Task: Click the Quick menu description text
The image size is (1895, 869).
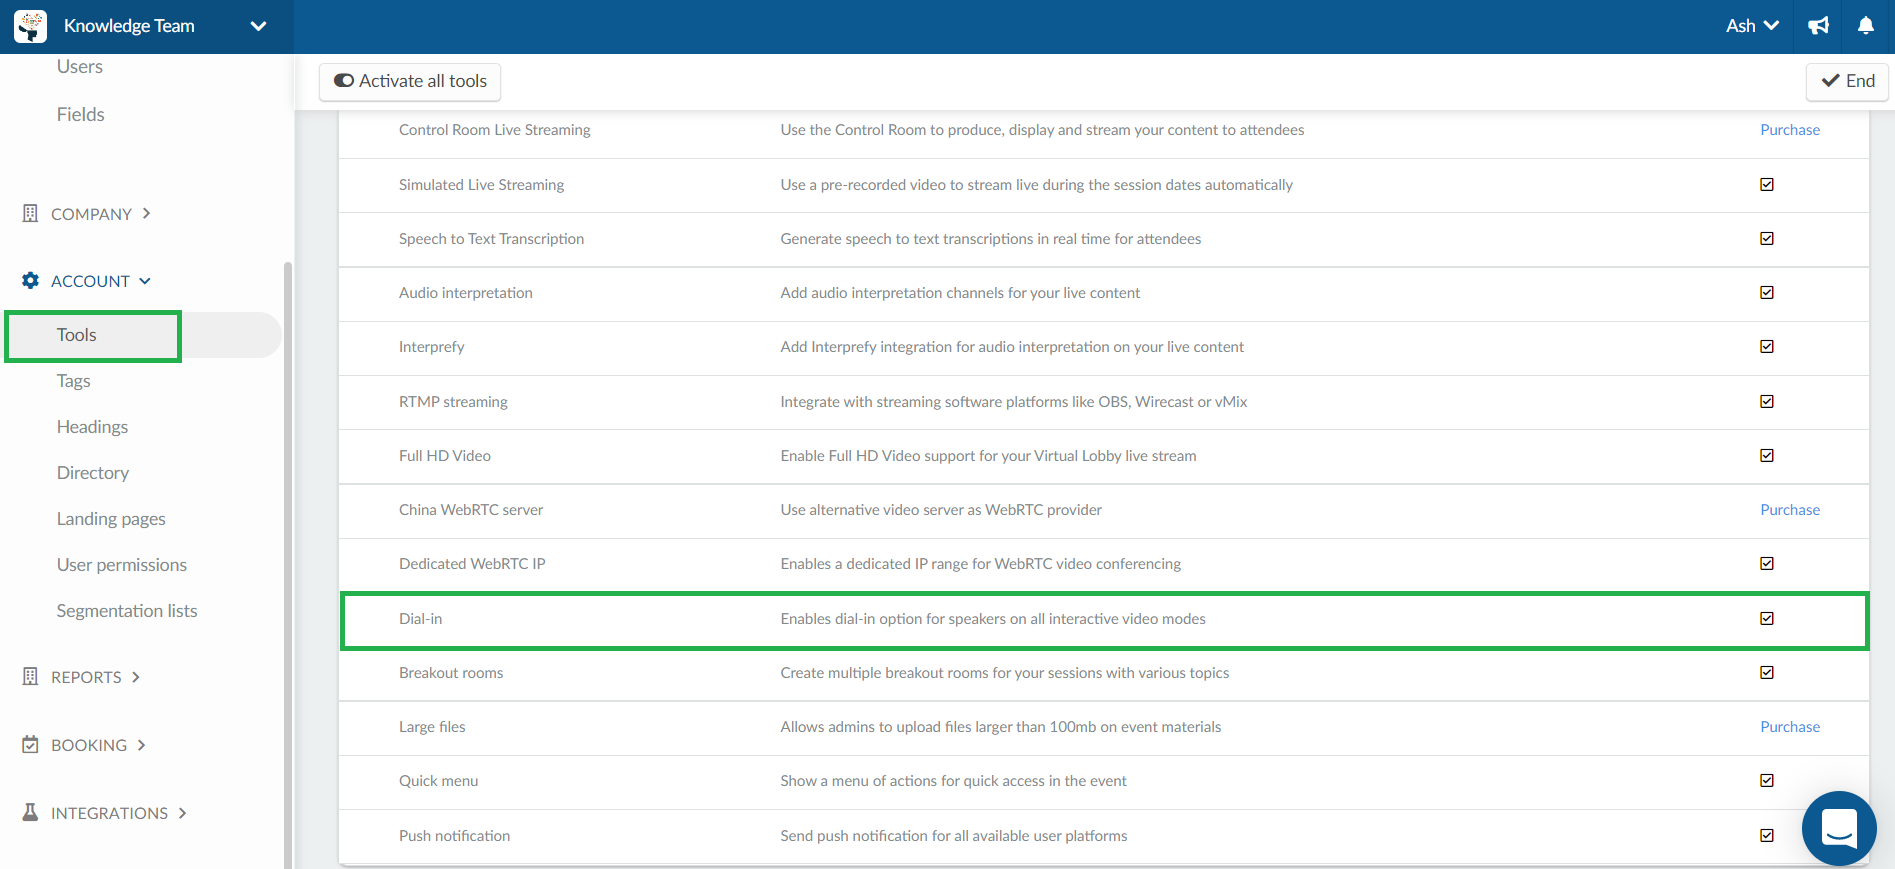Action: point(953,781)
